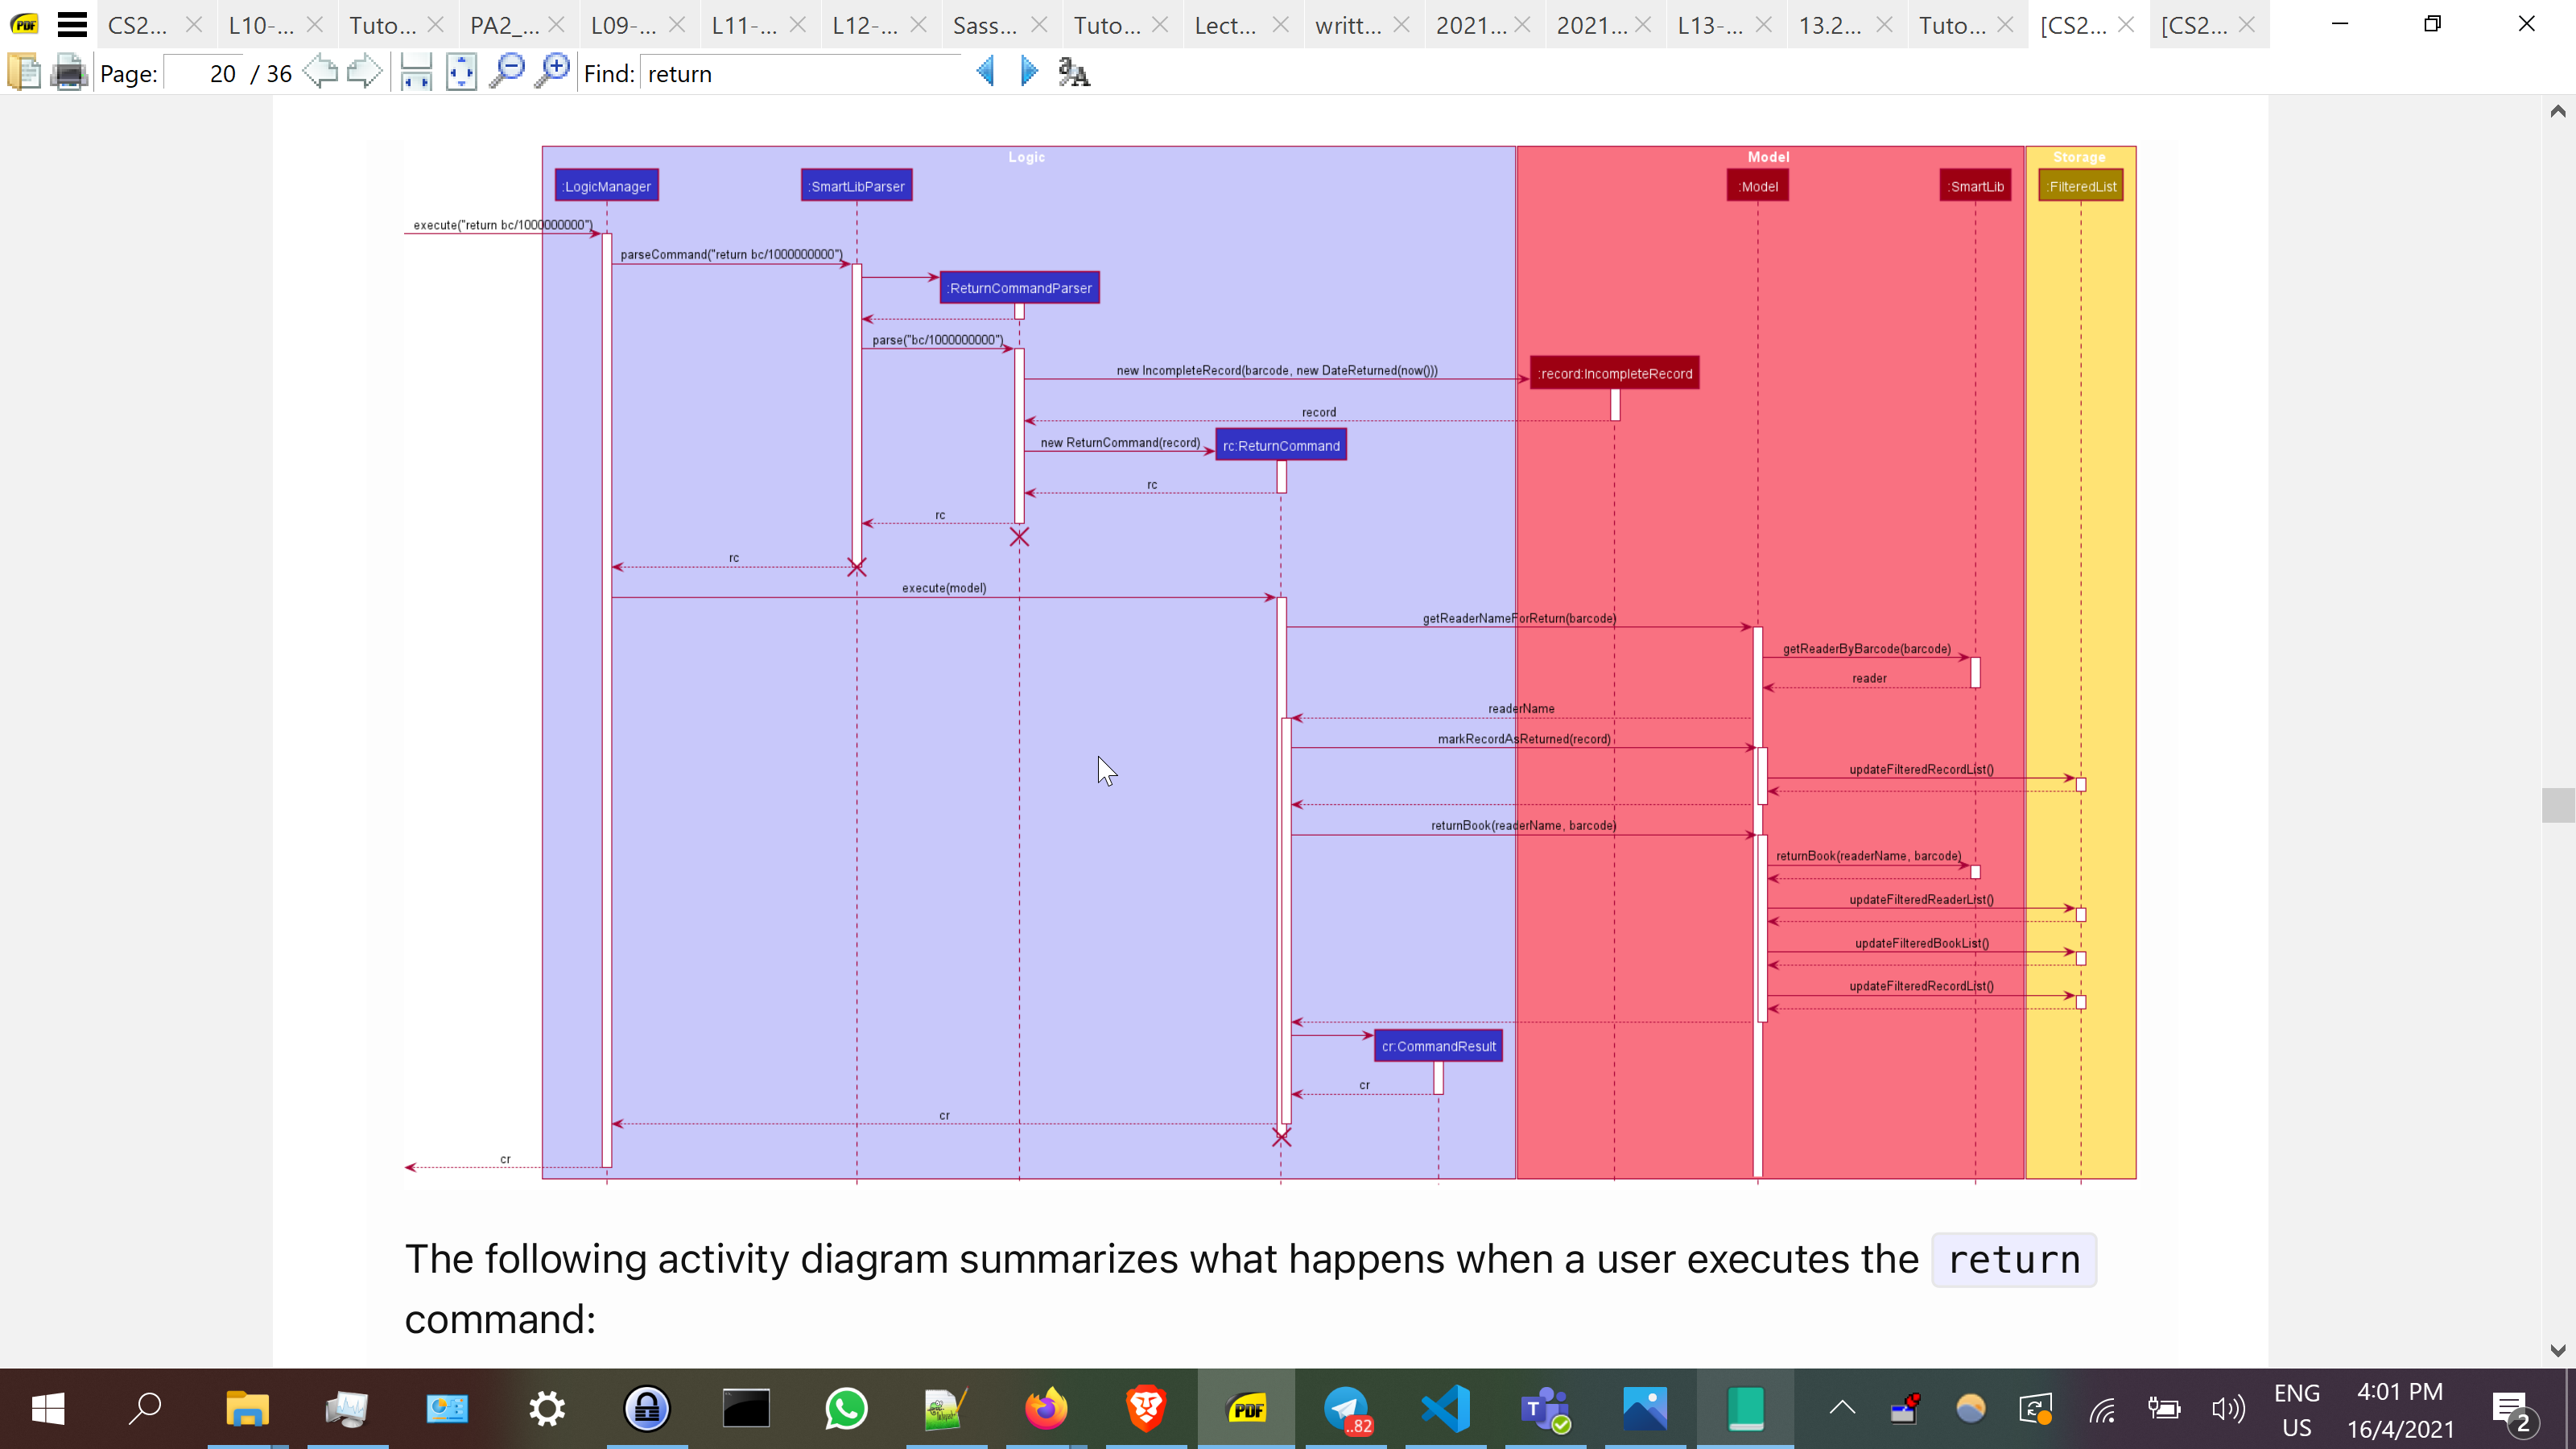Screen dimensions: 2576x1449
Task: Find next match blue arrow
Action: tap(1029, 72)
